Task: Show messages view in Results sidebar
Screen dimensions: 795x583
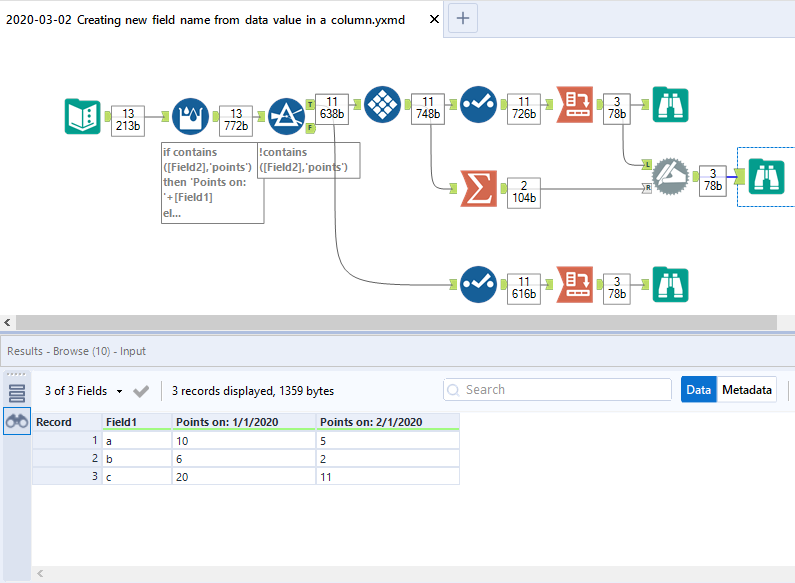Action: (16, 393)
